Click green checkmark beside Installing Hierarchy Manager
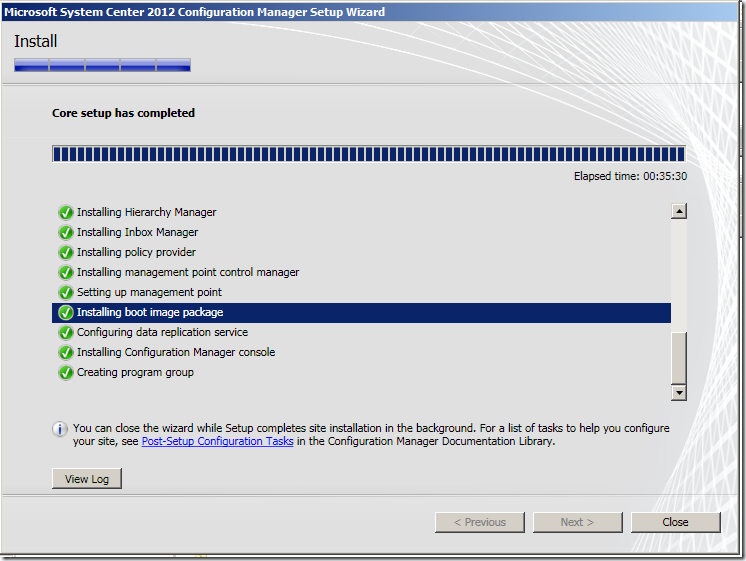This screenshot has width=746, height=561. tap(66, 212)
